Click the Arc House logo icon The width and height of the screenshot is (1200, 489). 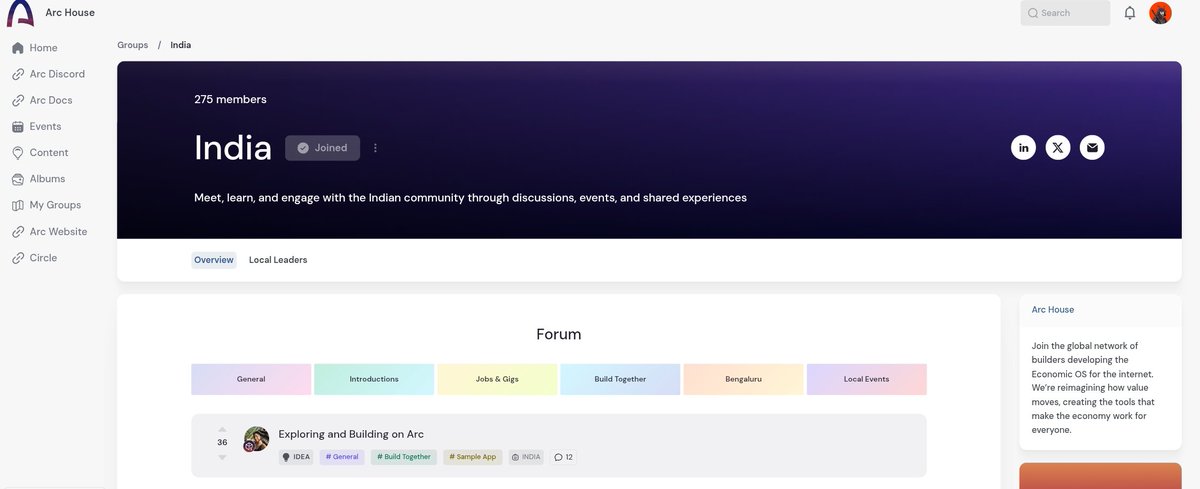tap(20, 13)
